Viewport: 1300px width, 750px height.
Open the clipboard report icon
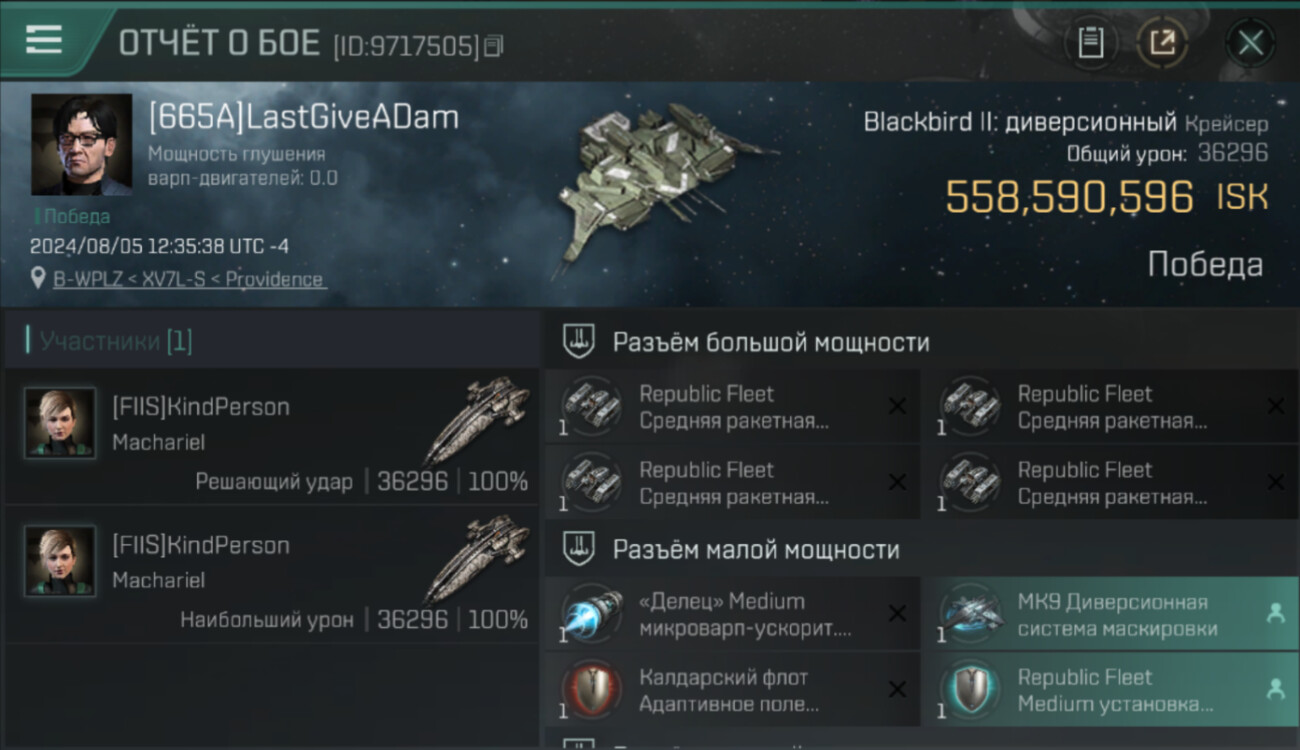pyautogui.click(x=1091, y=43)
